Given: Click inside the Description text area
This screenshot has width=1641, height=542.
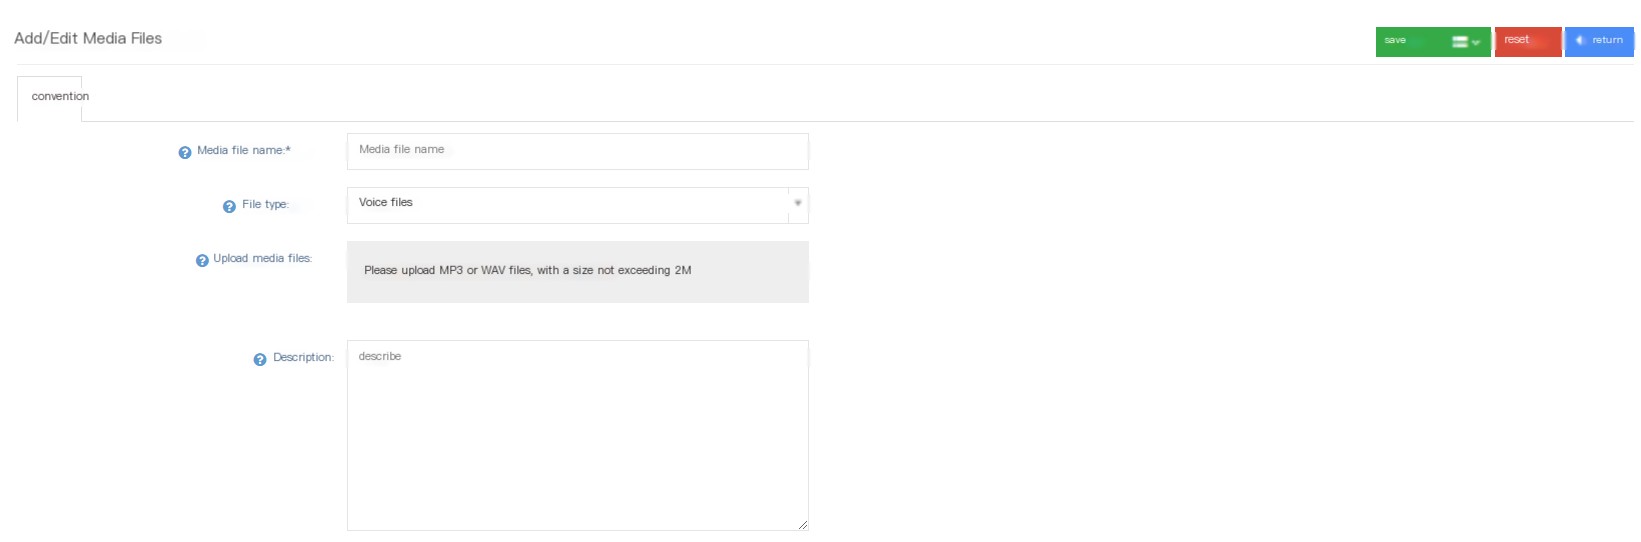Looking at the screenshot, I should pyautogui.click(x=578, y=435).
